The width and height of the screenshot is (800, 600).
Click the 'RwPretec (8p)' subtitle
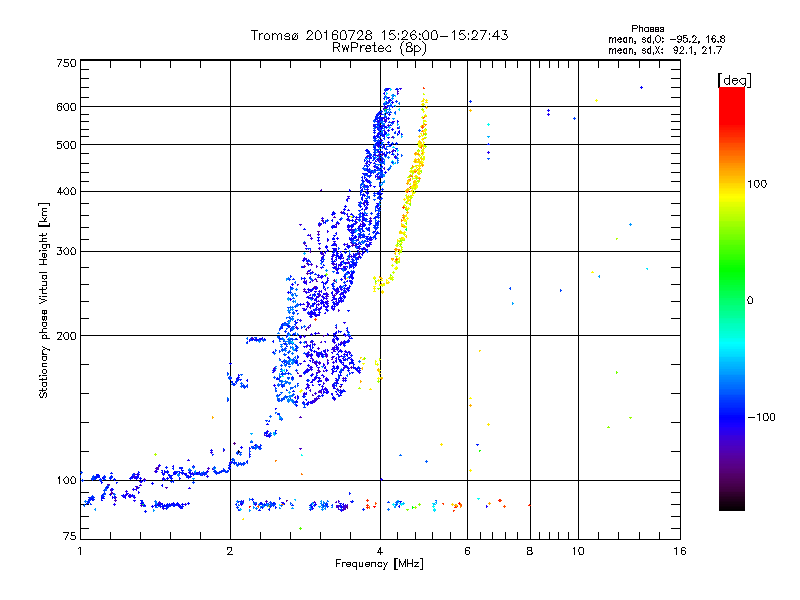379,48
